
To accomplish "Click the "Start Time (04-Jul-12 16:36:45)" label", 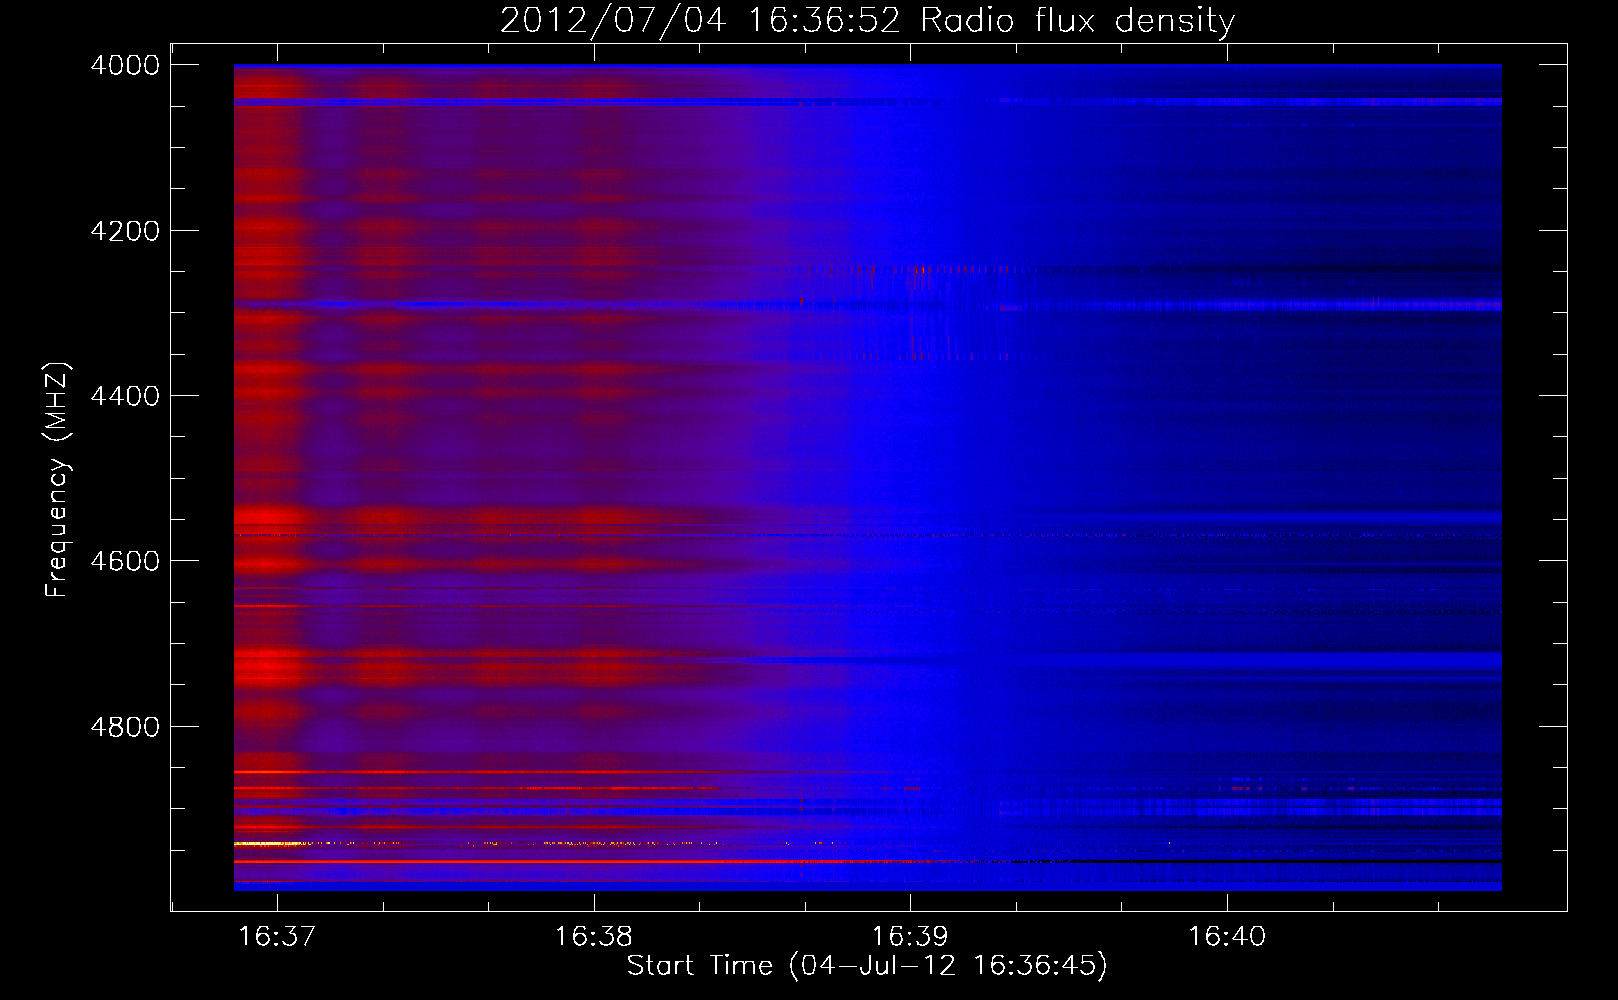I will point(867,966).
